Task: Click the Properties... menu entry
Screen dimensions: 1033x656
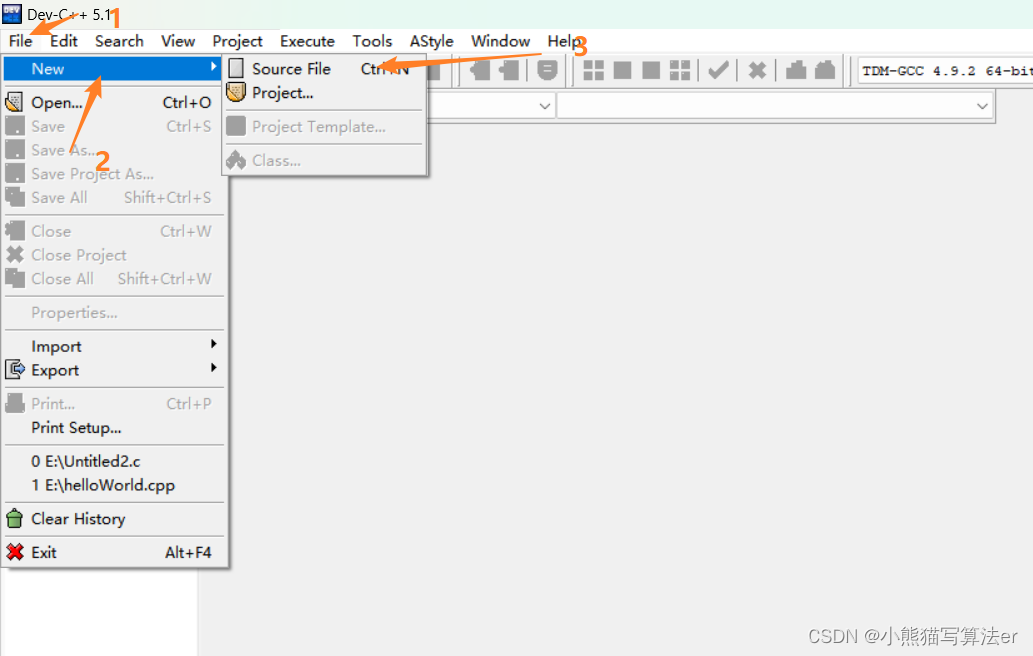Action: click(114, 312)
